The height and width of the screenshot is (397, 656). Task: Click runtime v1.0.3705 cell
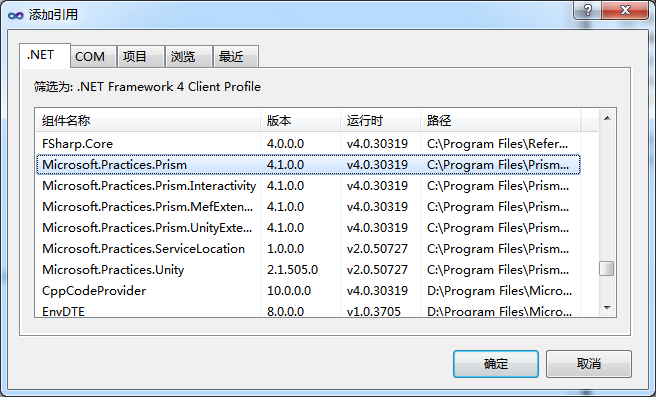tap(374, 311)
